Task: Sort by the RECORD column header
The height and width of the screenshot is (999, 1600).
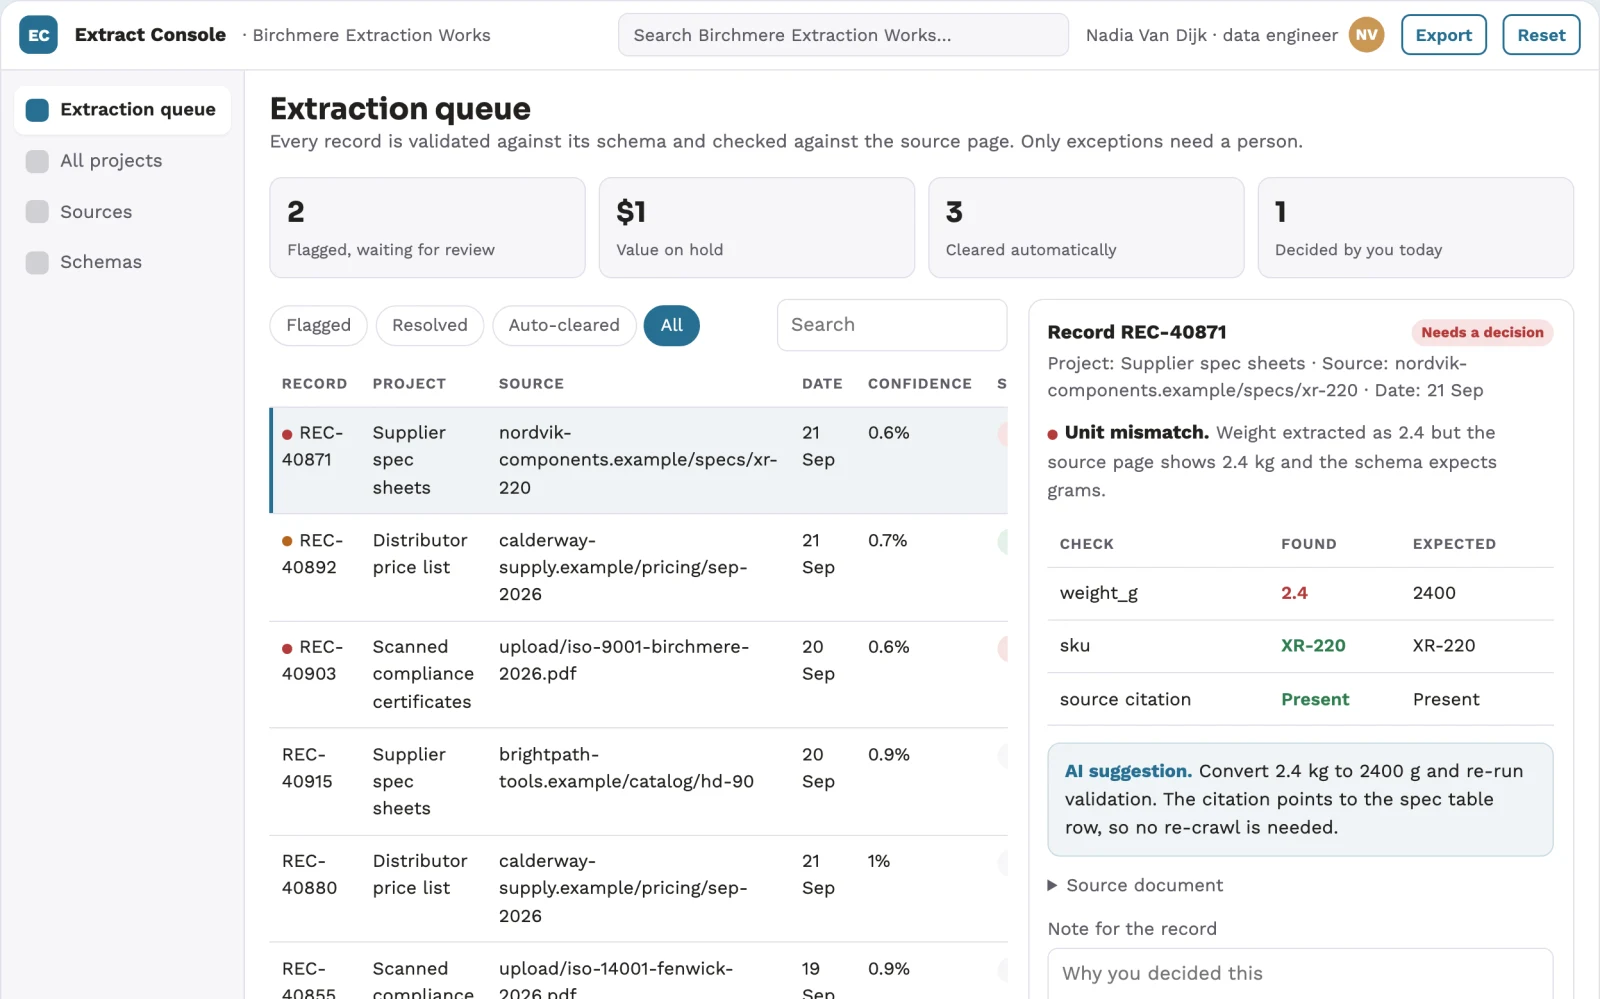Action: (314, 384)
